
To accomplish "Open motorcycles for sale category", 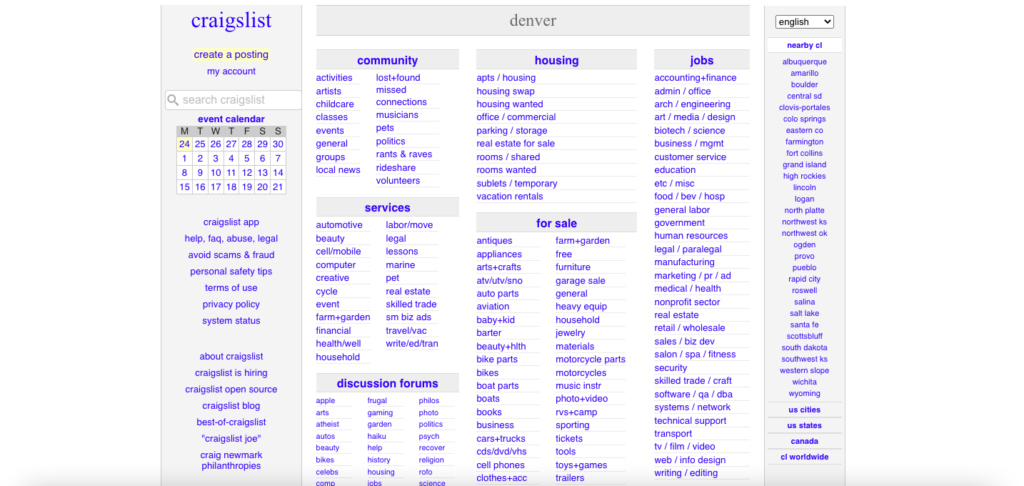I will tap(581, 373).
